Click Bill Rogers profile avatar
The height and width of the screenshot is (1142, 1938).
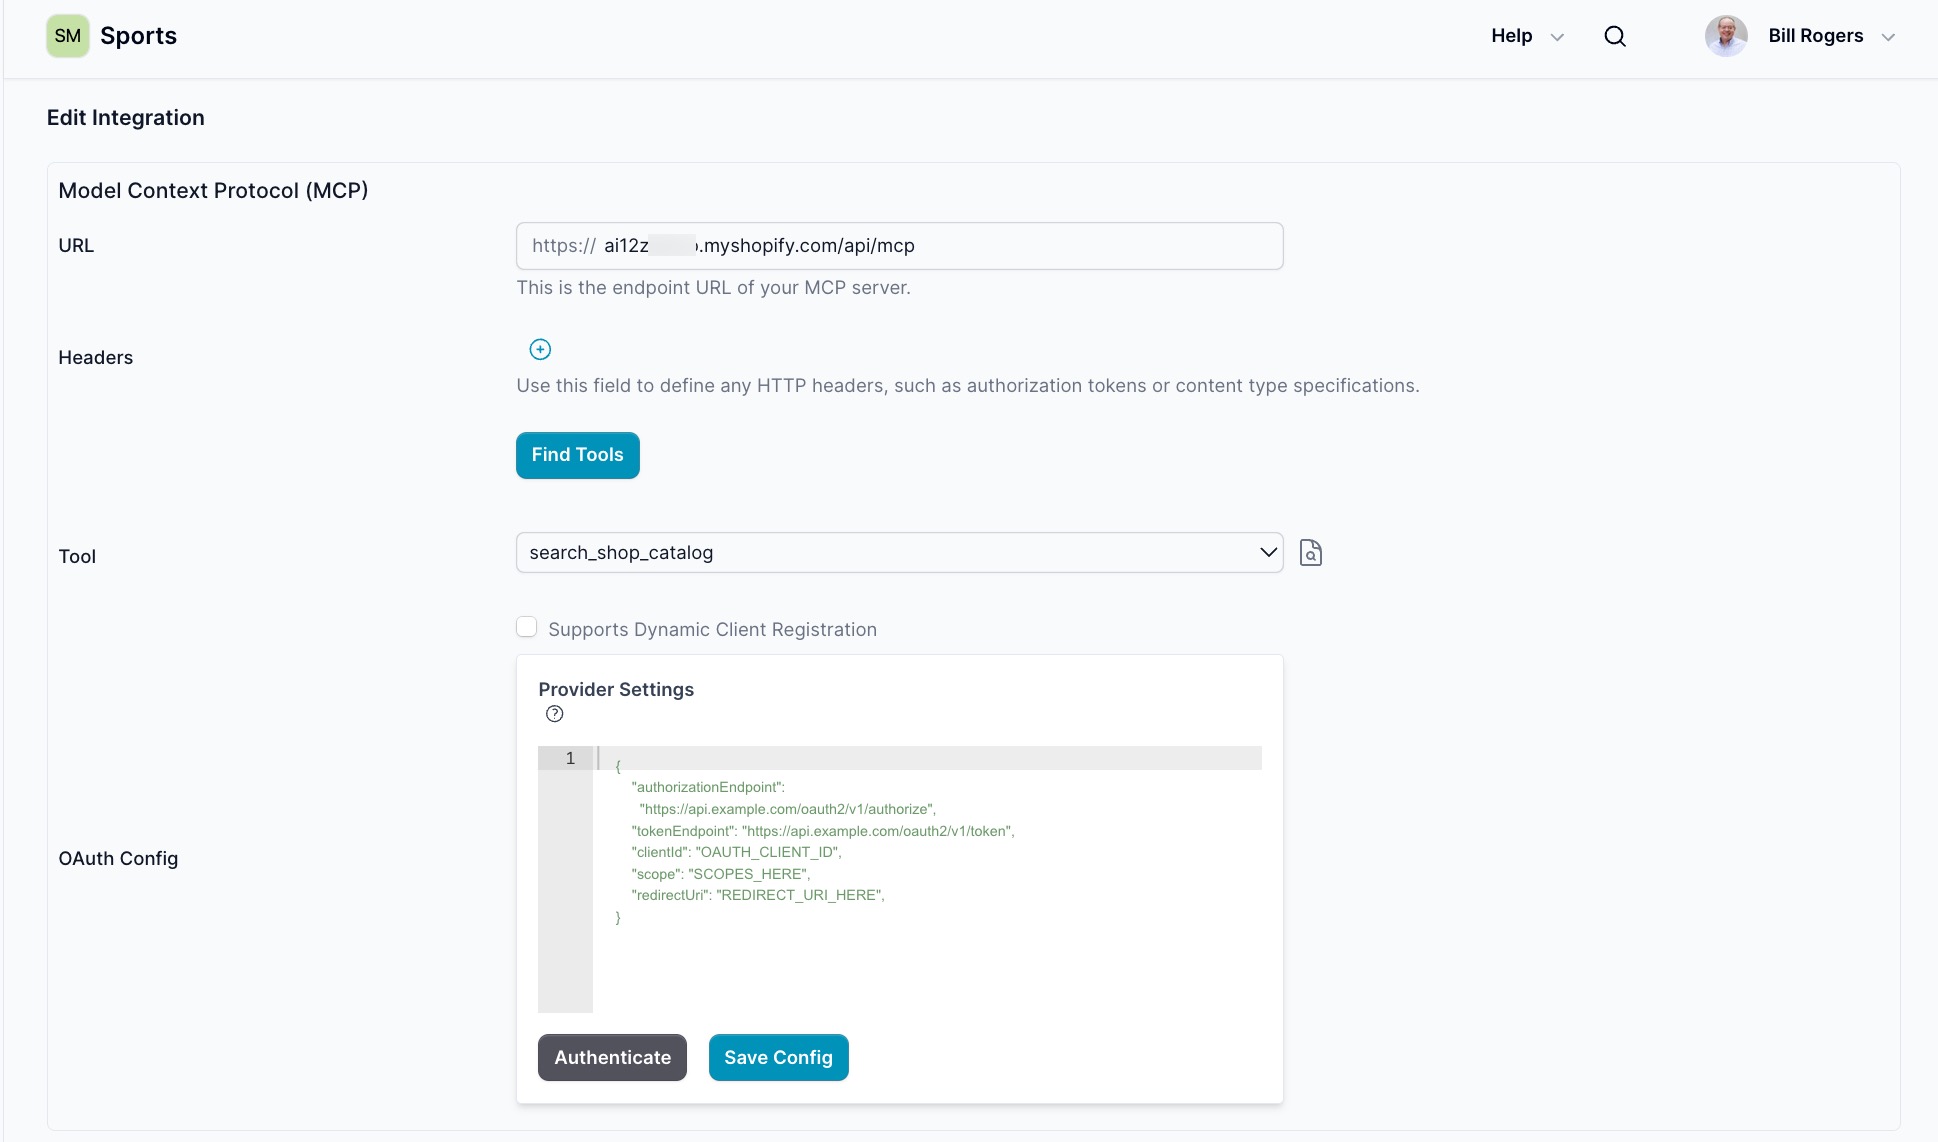1726,36
